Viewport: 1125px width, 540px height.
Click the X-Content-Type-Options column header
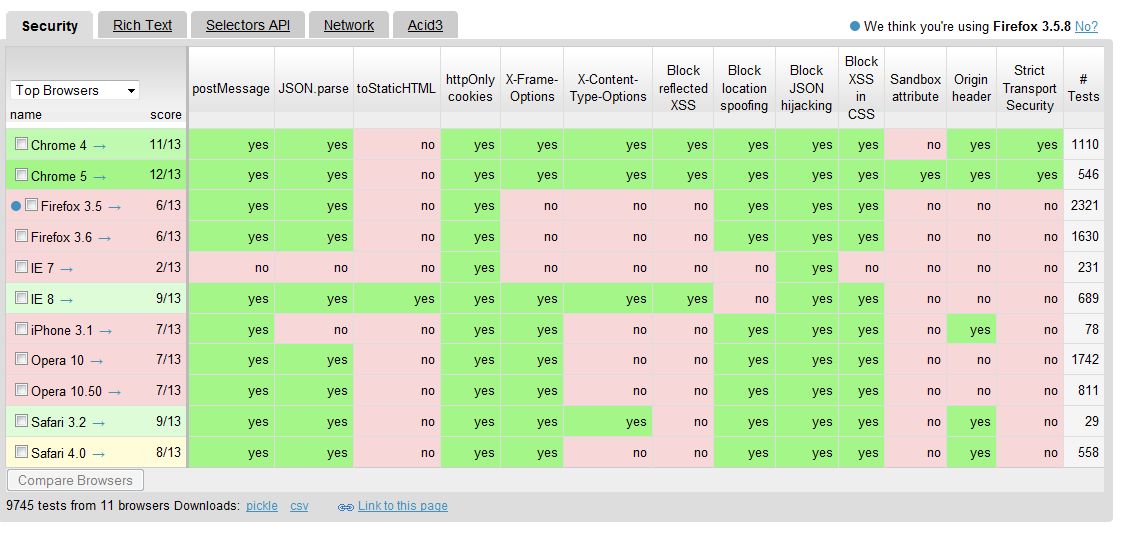point(608,88)
